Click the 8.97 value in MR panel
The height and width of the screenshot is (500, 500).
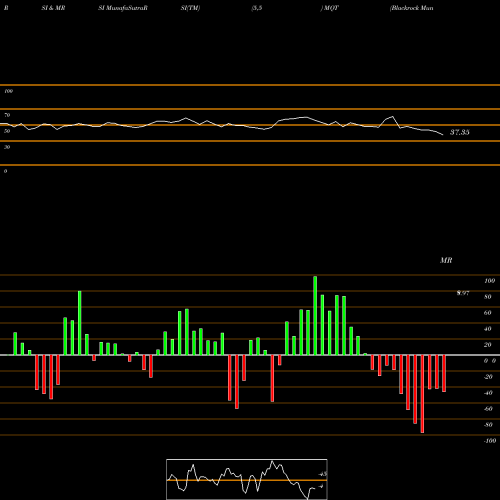pos(463,293)
